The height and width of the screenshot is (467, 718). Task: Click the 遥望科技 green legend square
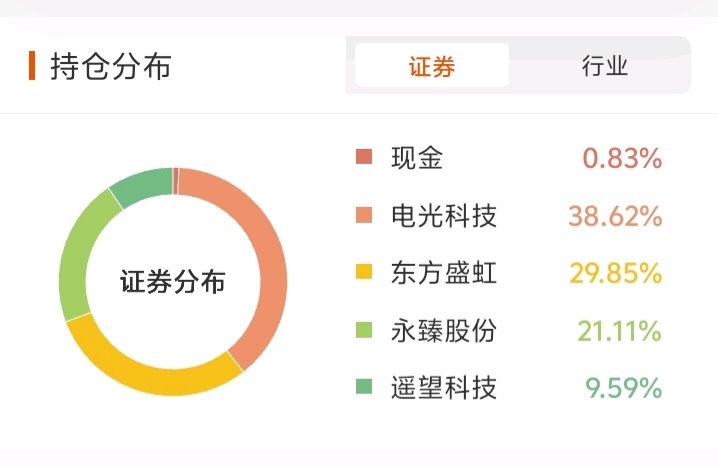(364, 387)
